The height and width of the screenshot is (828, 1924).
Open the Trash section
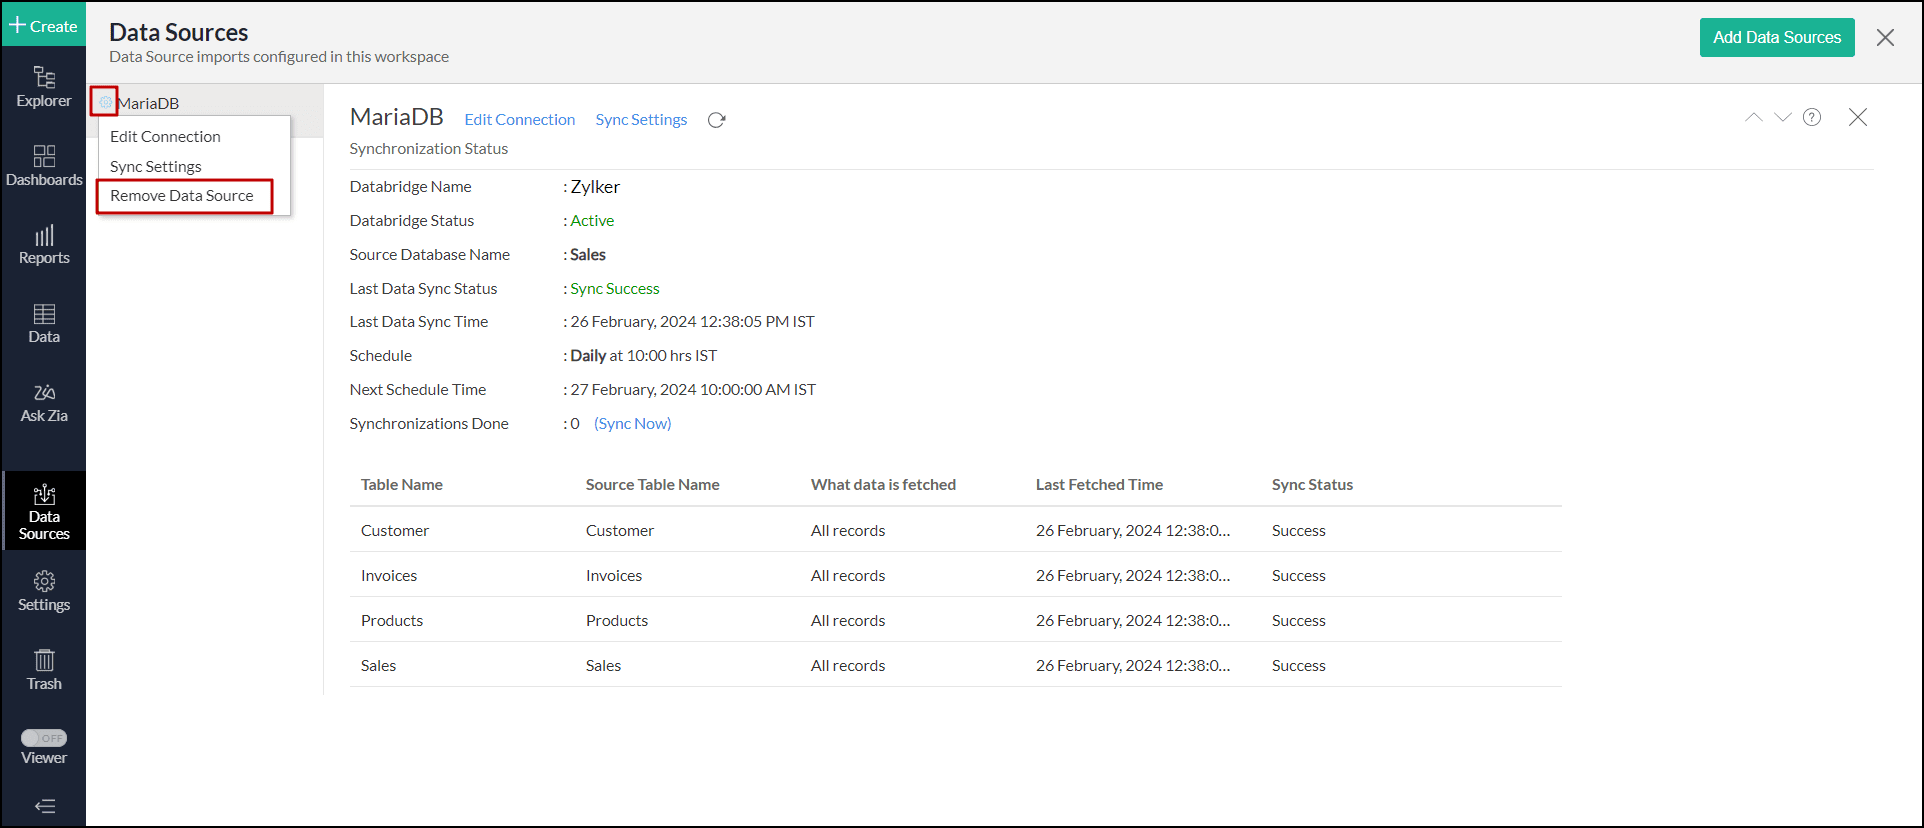tap(44, 670)
